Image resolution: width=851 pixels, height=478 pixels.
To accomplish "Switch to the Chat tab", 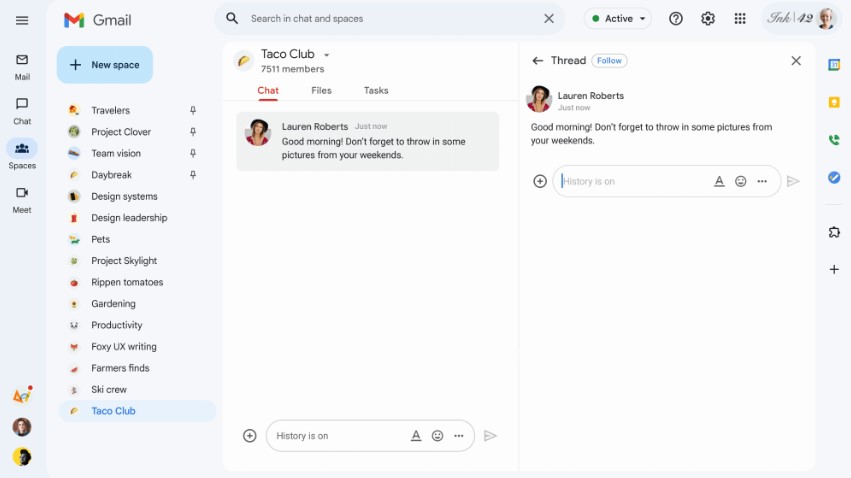I will [268, 91].
